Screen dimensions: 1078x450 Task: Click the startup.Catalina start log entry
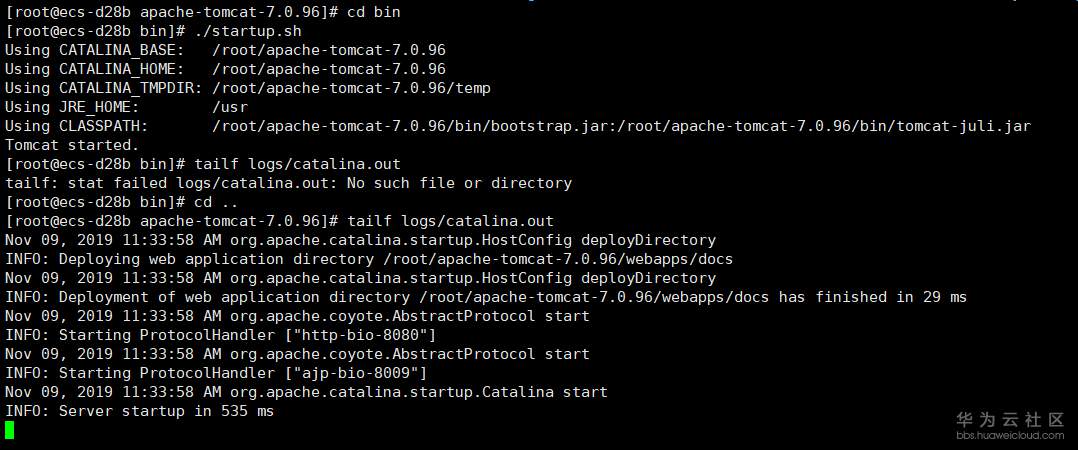[419, 392]
